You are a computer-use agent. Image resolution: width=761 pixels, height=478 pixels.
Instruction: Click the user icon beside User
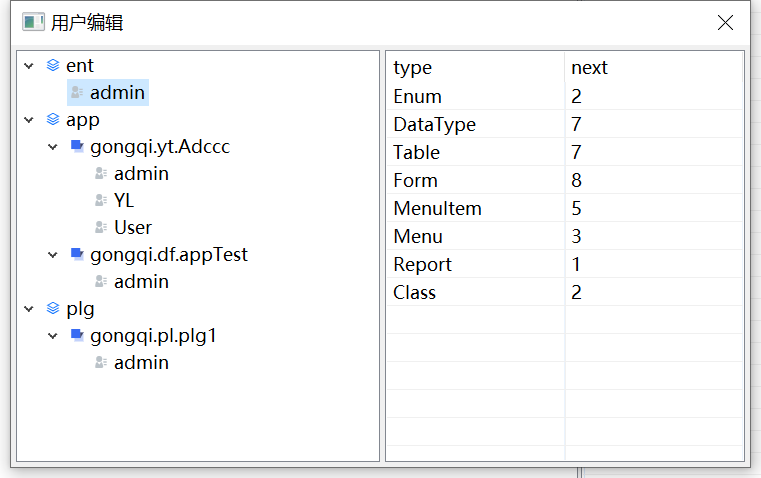tap(101, 228)
